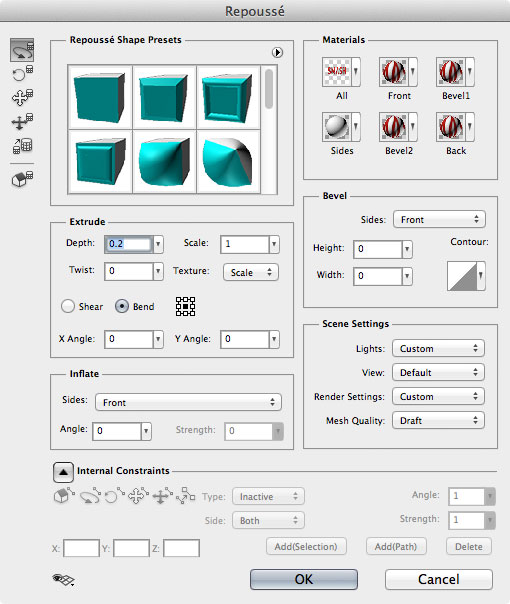Open the Texture Scale popup menu
Screen dimensions: 510x604
tap(251, 272)
